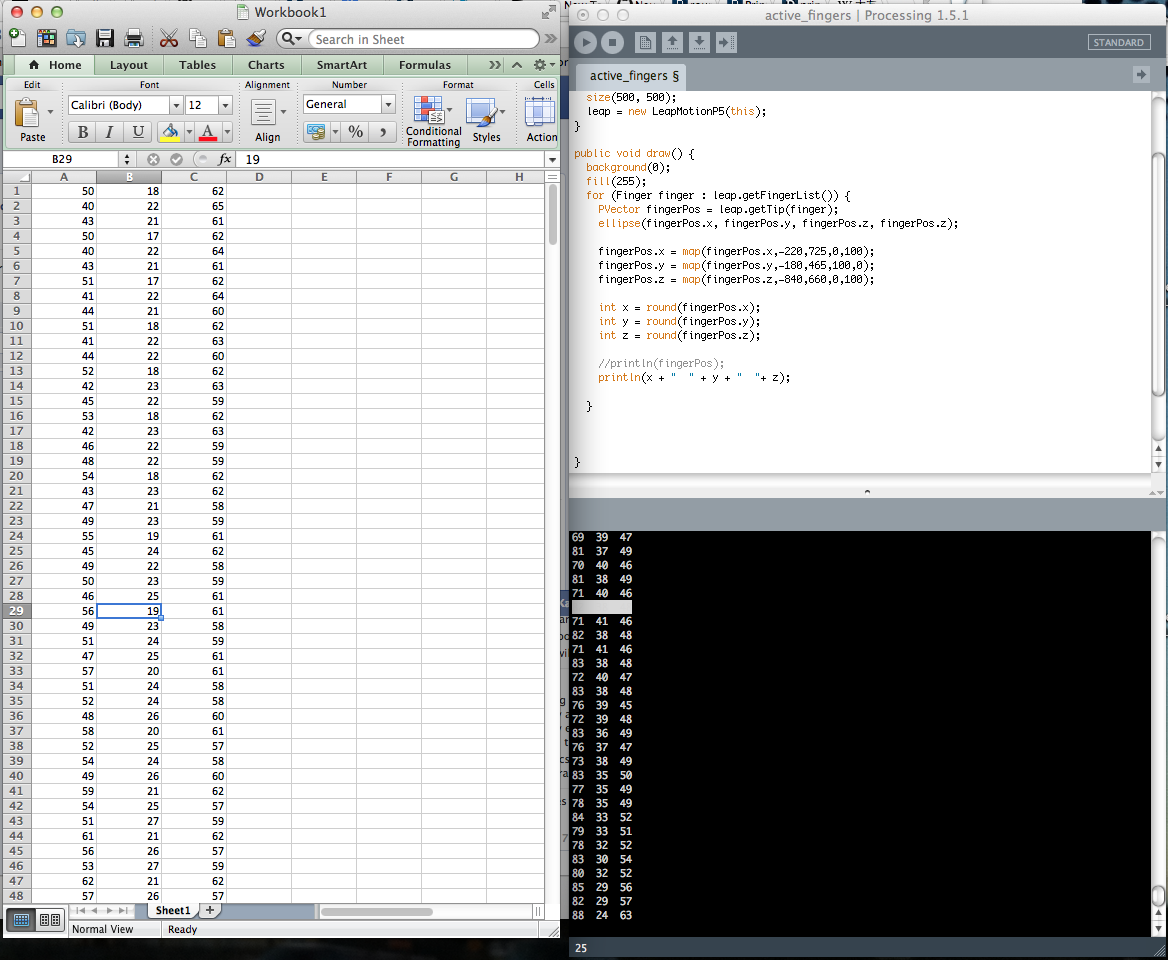Click the Name Box showing B29
Image resolution: width=1168 pixels, height=960 pixels.
[62, 159]
